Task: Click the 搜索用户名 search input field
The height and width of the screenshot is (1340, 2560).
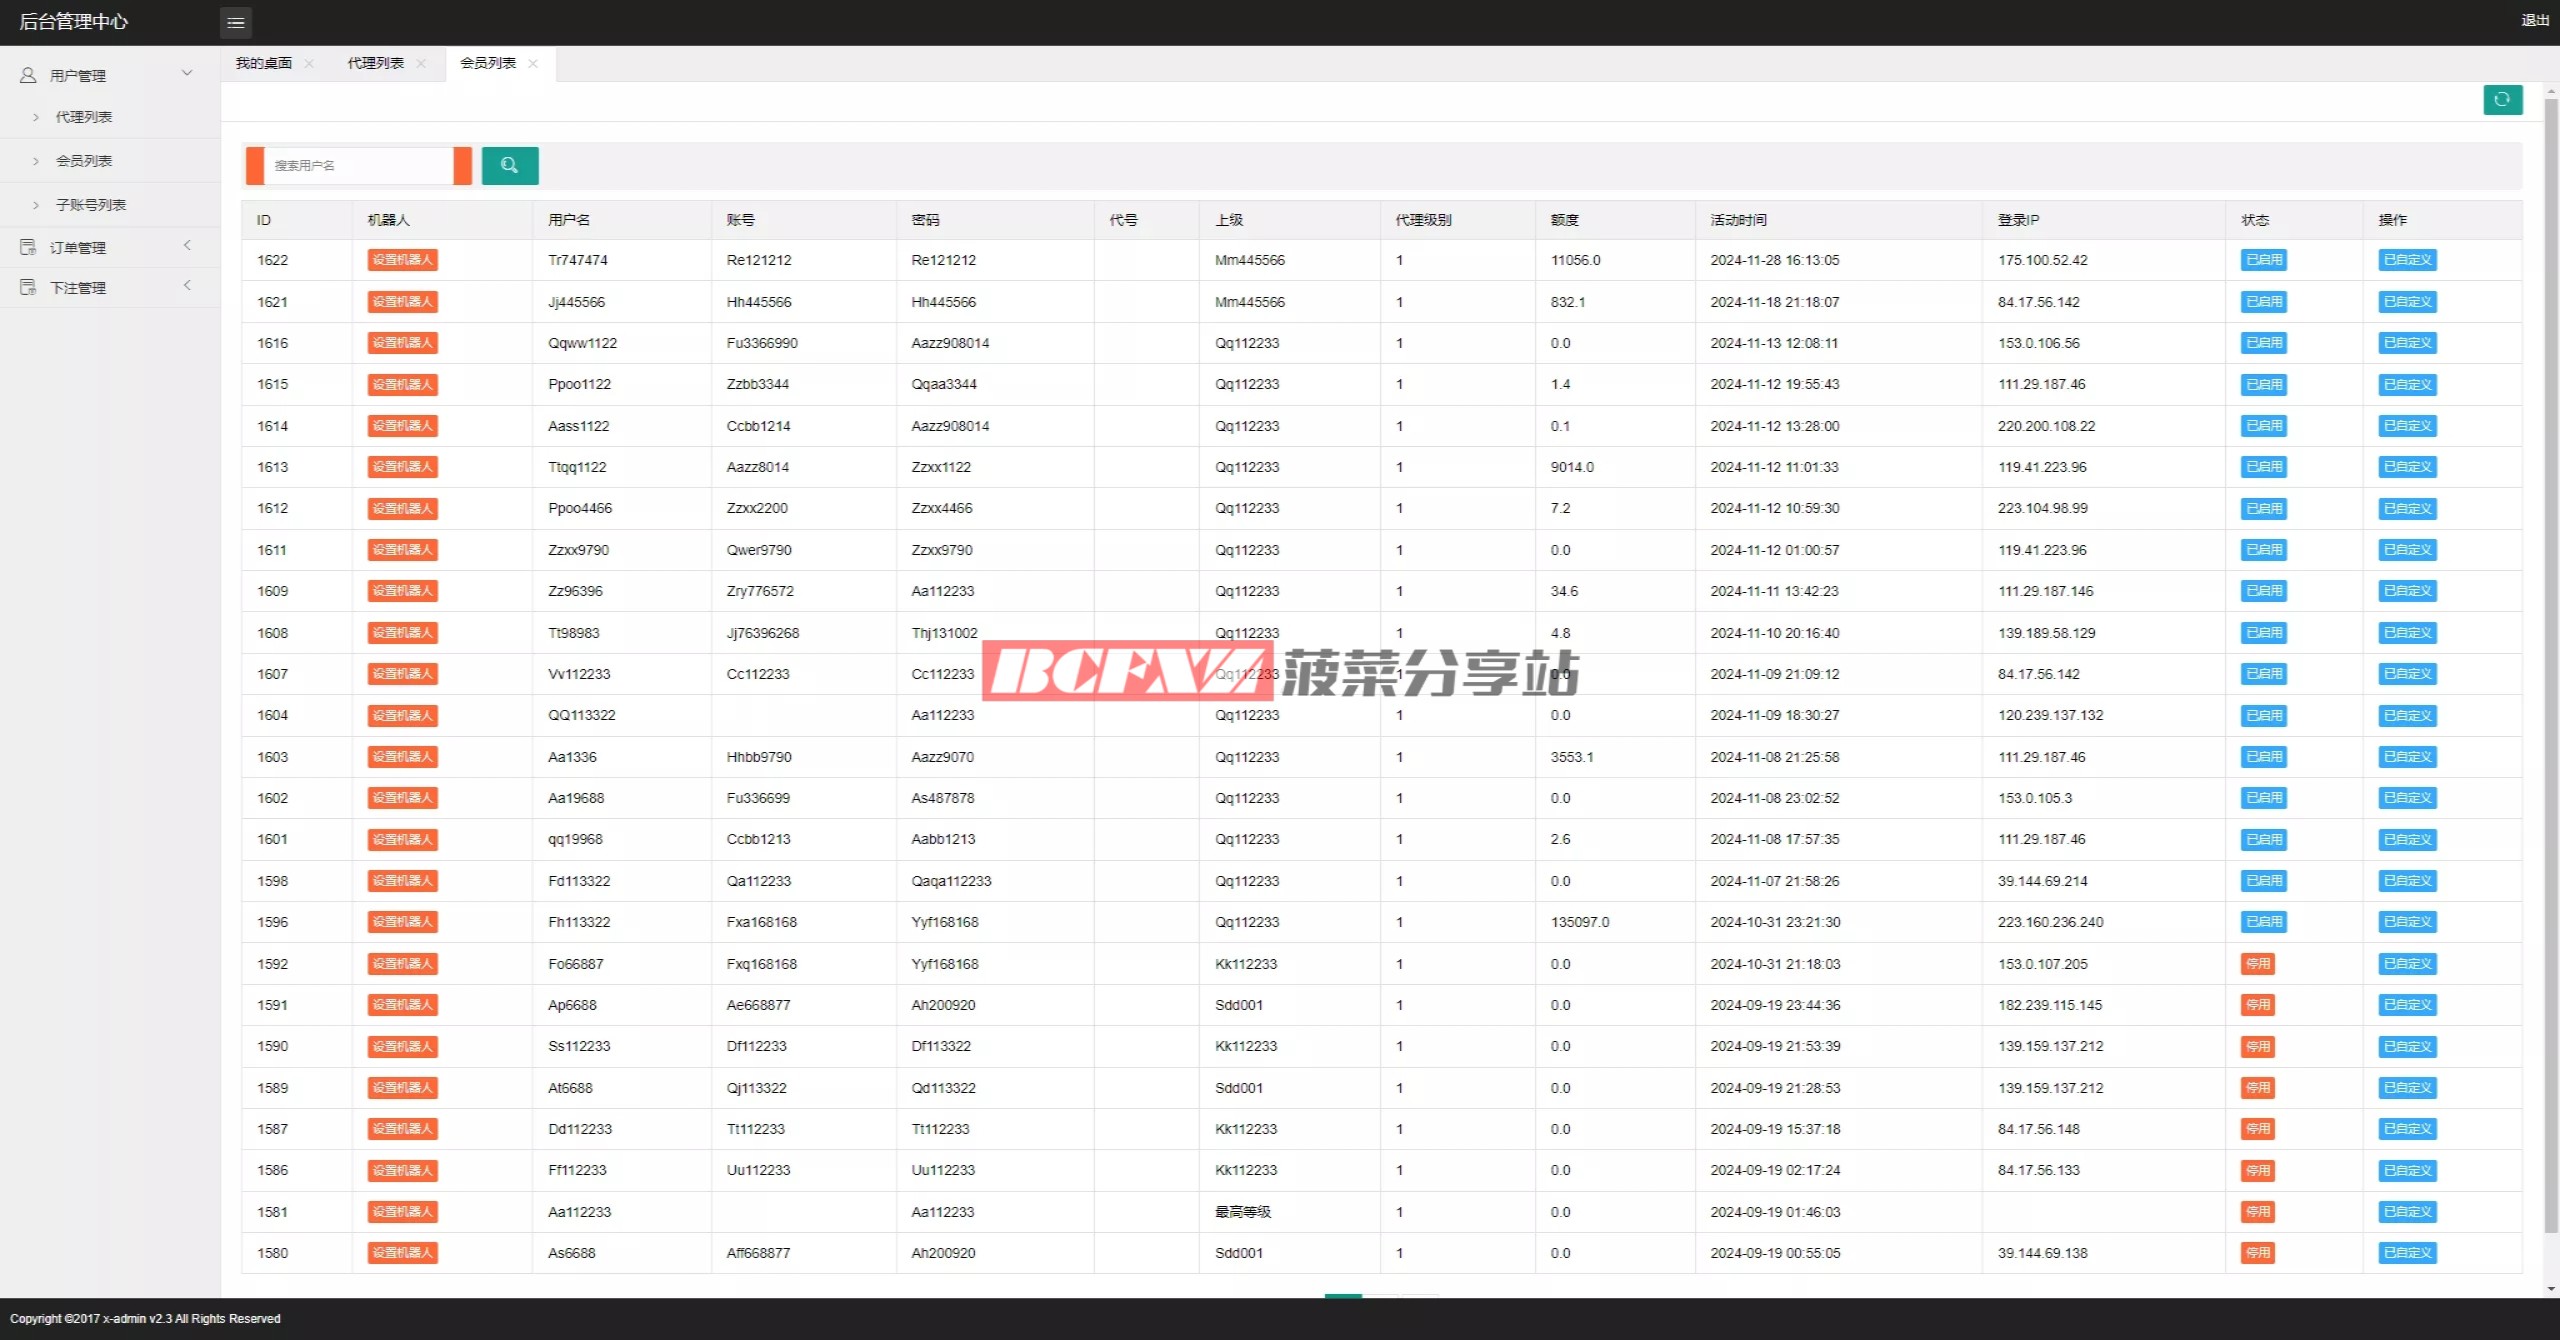Action: tap(358, 166)
